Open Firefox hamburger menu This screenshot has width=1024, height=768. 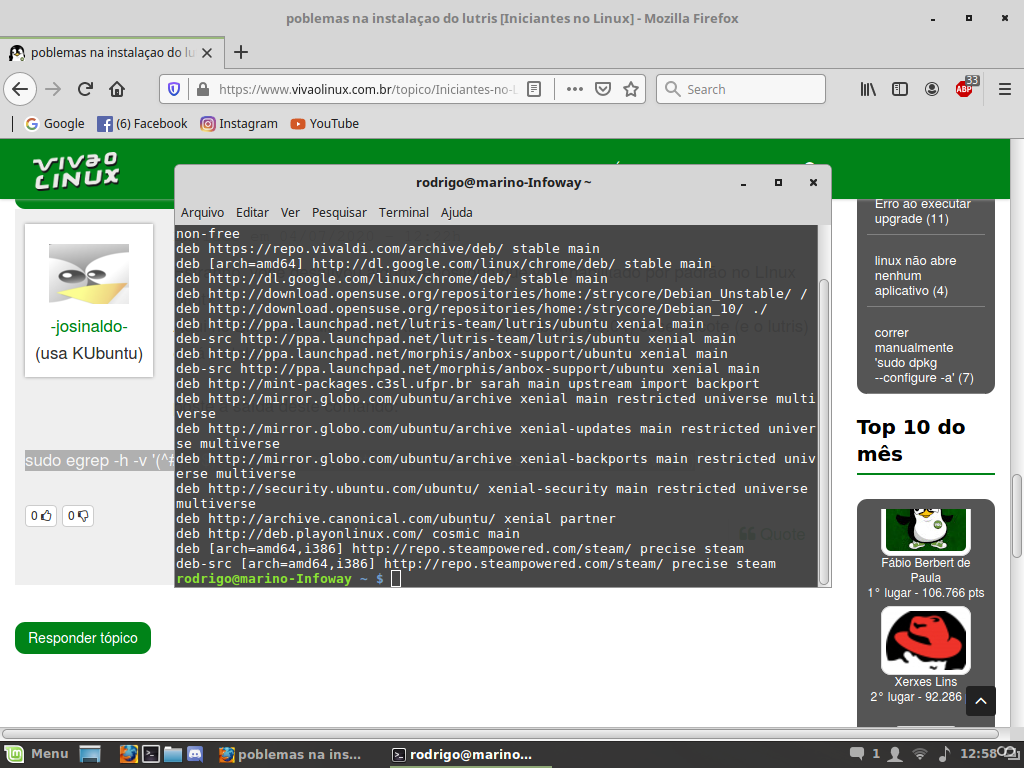1005,89
